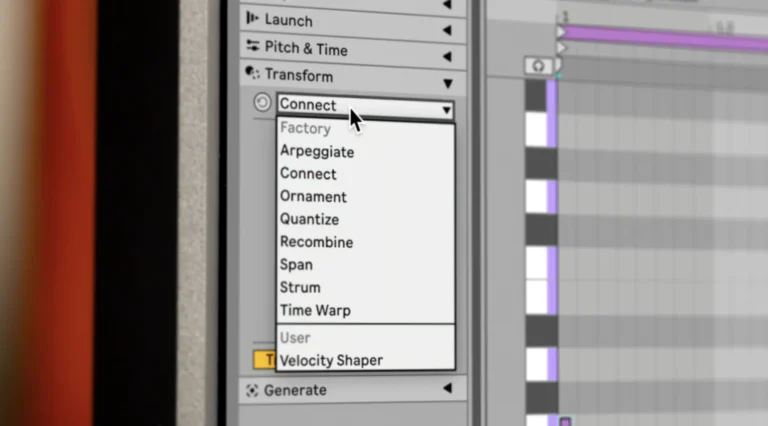Click the Pitch & Time section title
The width and height of the screenshot is (768, 426).
point(306,49)
